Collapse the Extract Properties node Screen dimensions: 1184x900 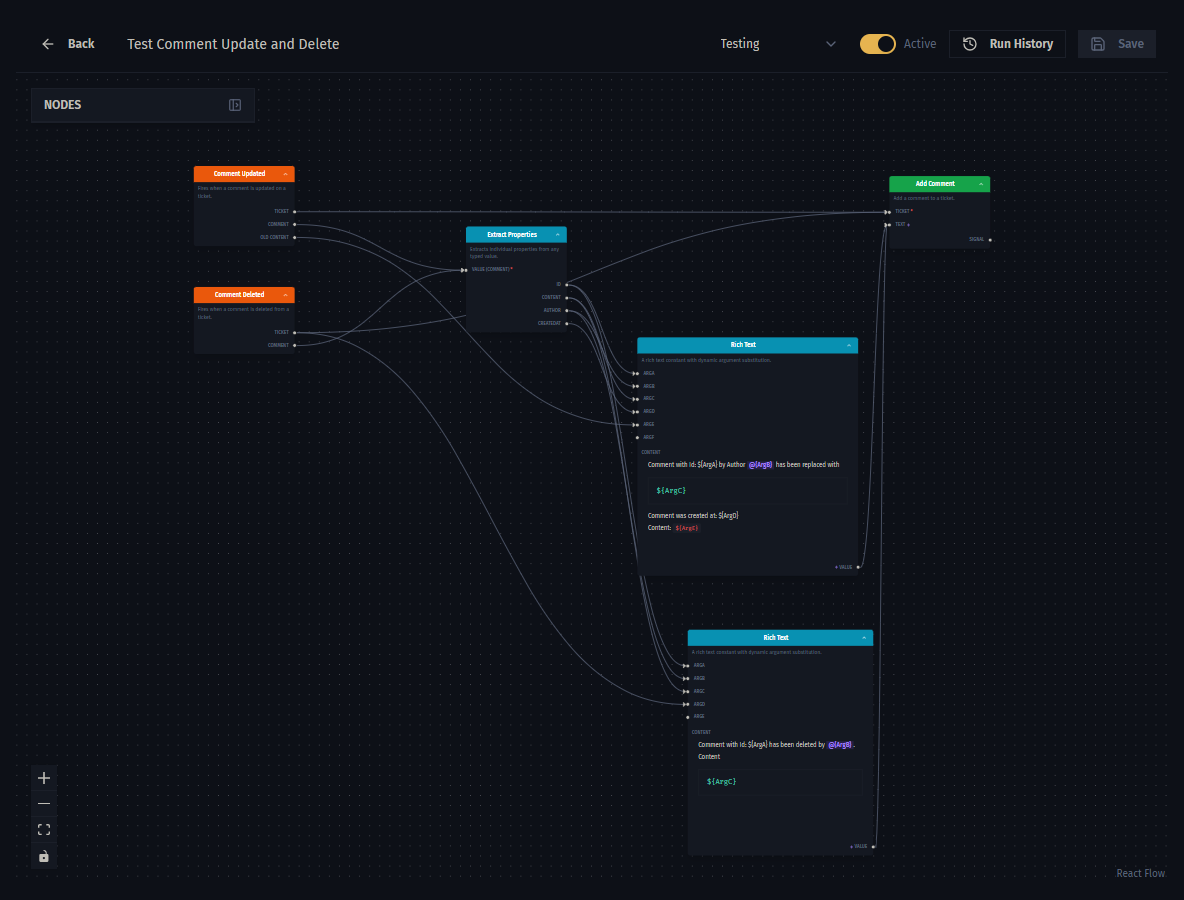[557, 235]
